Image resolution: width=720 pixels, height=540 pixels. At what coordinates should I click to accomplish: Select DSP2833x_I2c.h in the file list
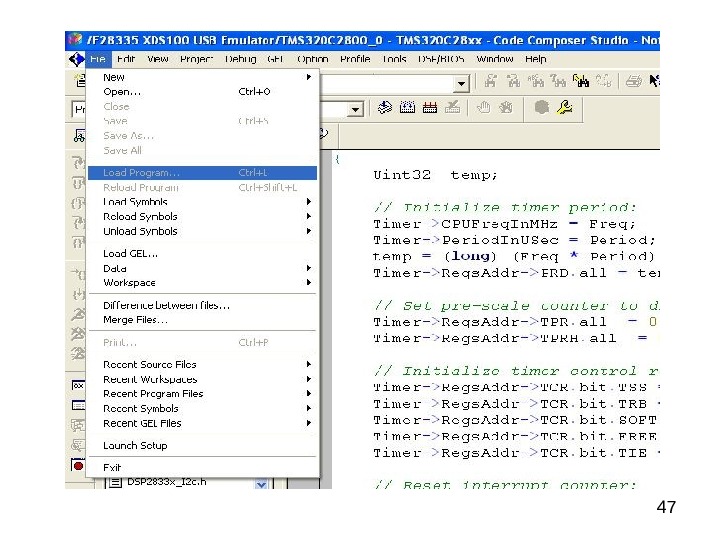pyautogui.click(x=167, y=482)
